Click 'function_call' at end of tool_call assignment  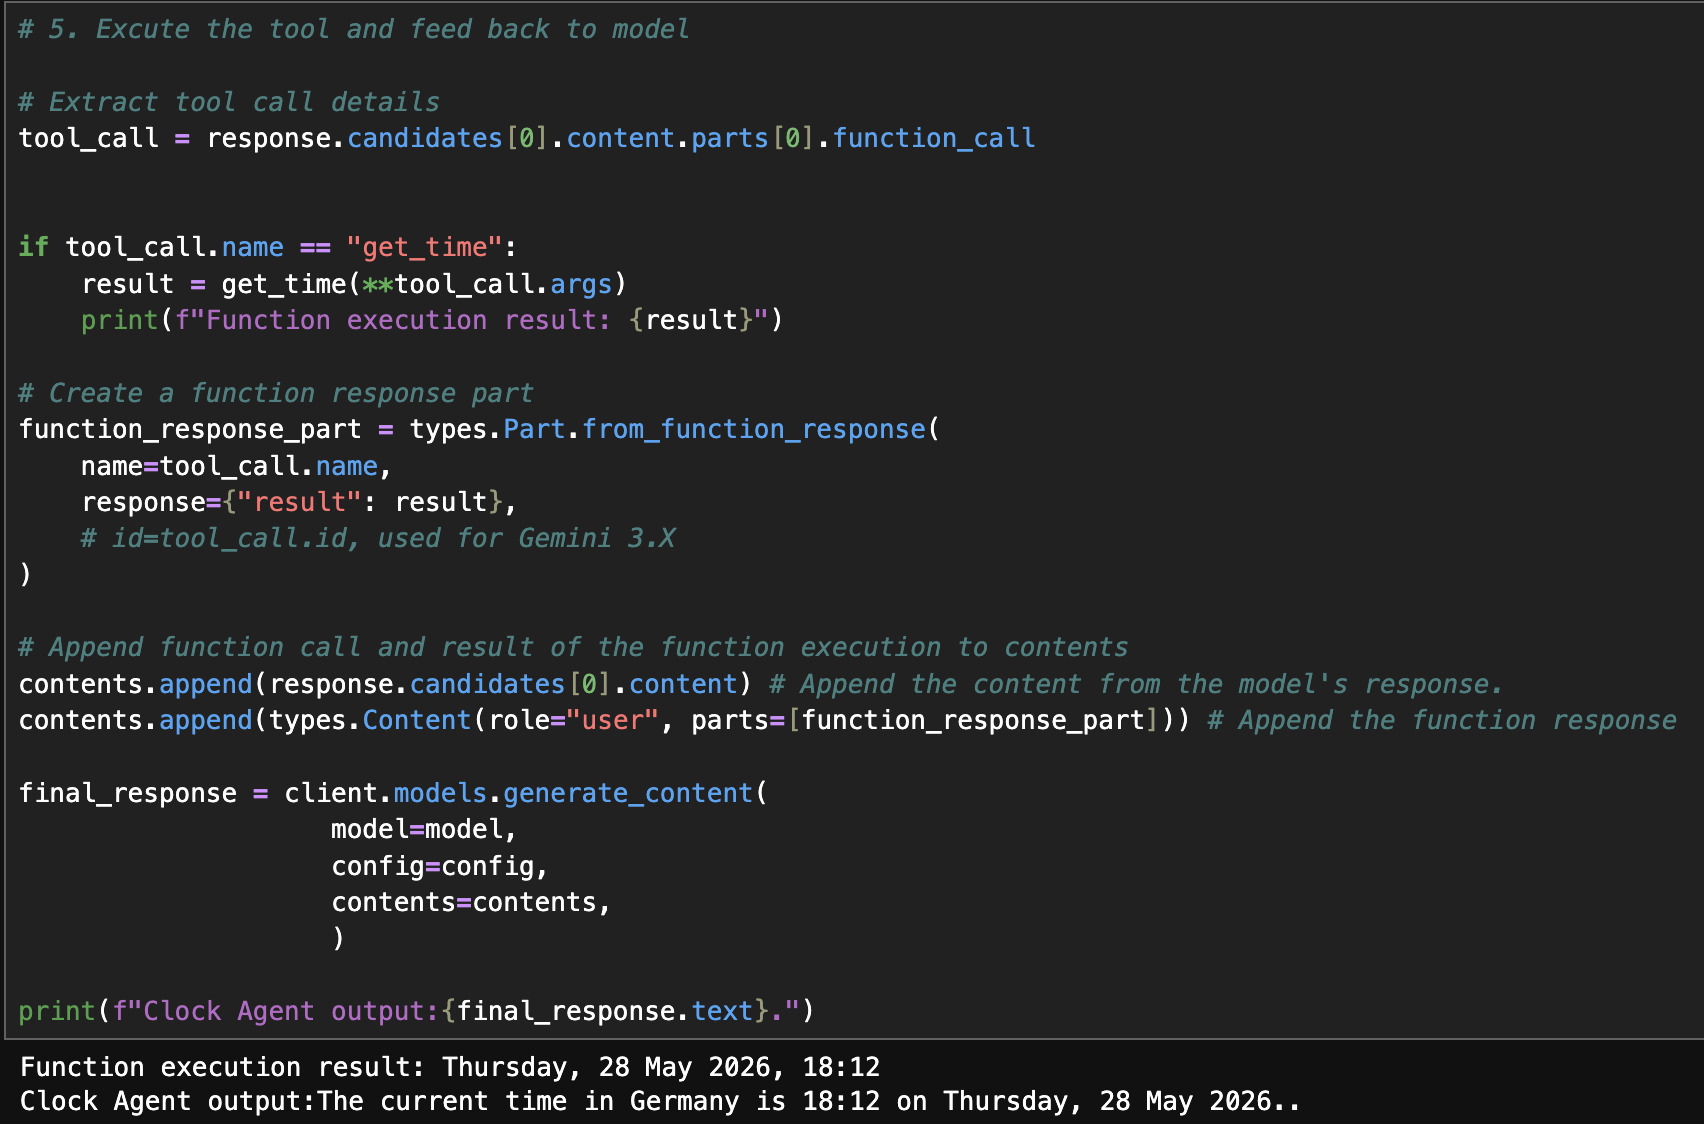934,138
